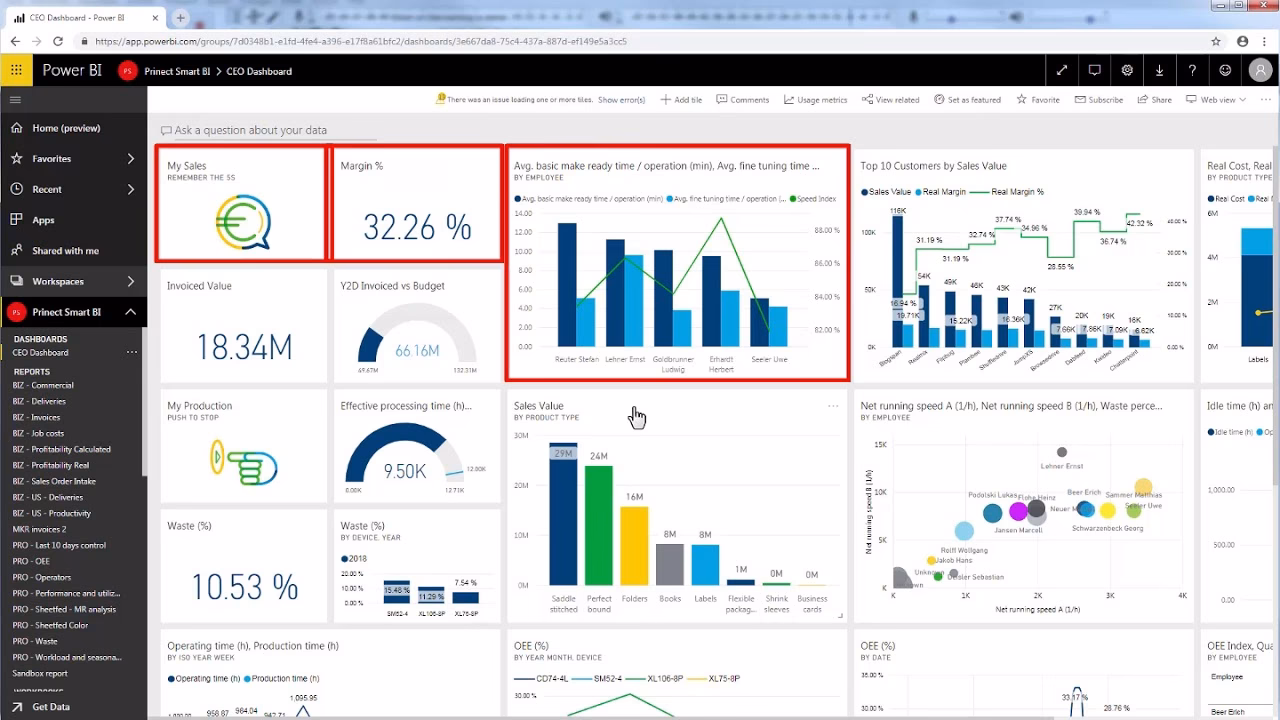
Task: Open the Prinect Smart BI workspace icon
Action: pyautogui.click(x=126, y=70)
